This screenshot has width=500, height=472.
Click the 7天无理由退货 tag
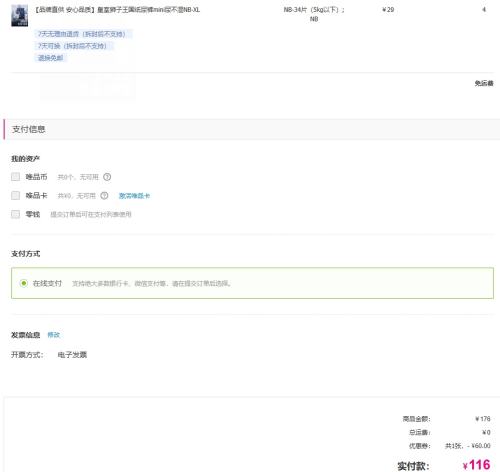(82, 34)
